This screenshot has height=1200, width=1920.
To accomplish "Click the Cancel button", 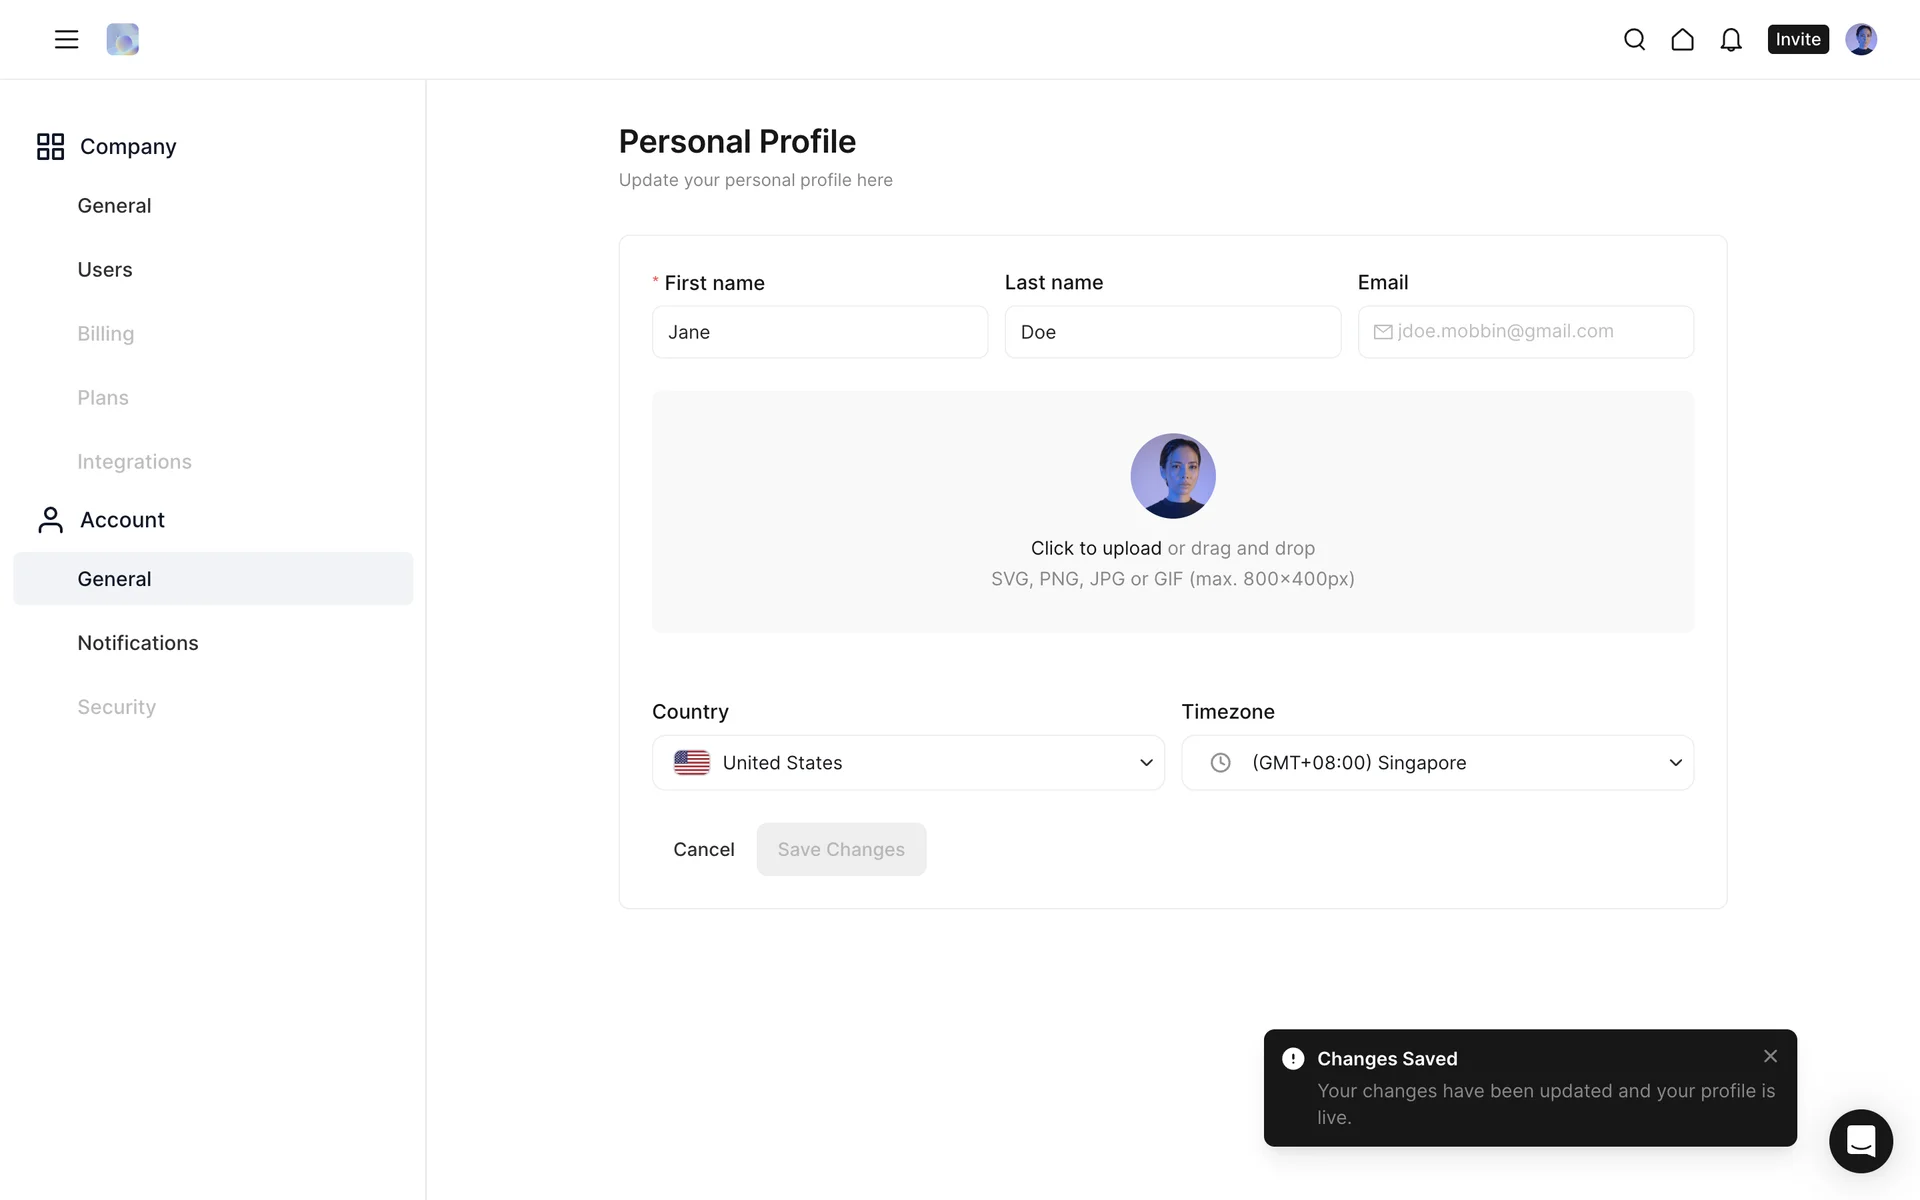I will point(703,849).
